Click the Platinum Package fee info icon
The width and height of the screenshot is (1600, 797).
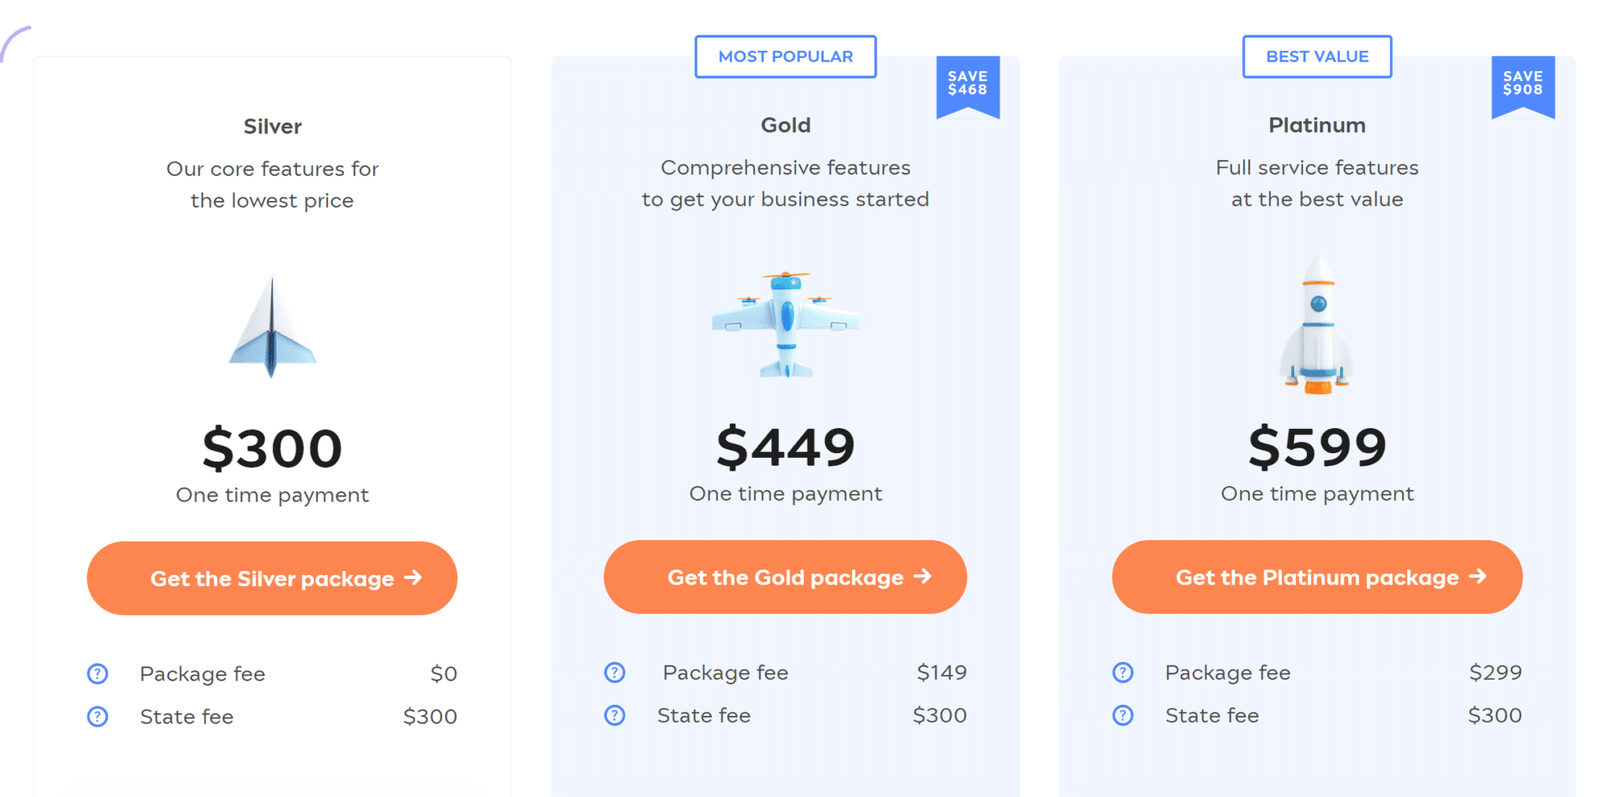[1123, 673]
